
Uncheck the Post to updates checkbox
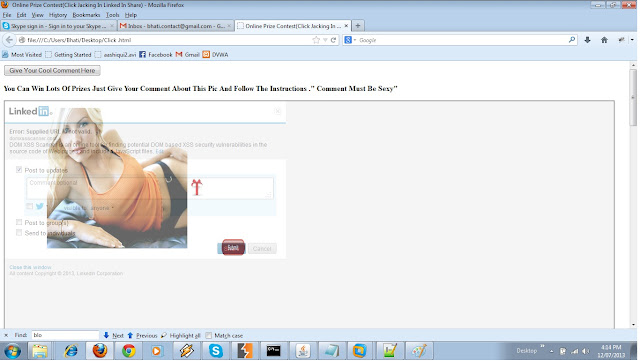pyautogui.click(x=19, y=169)
